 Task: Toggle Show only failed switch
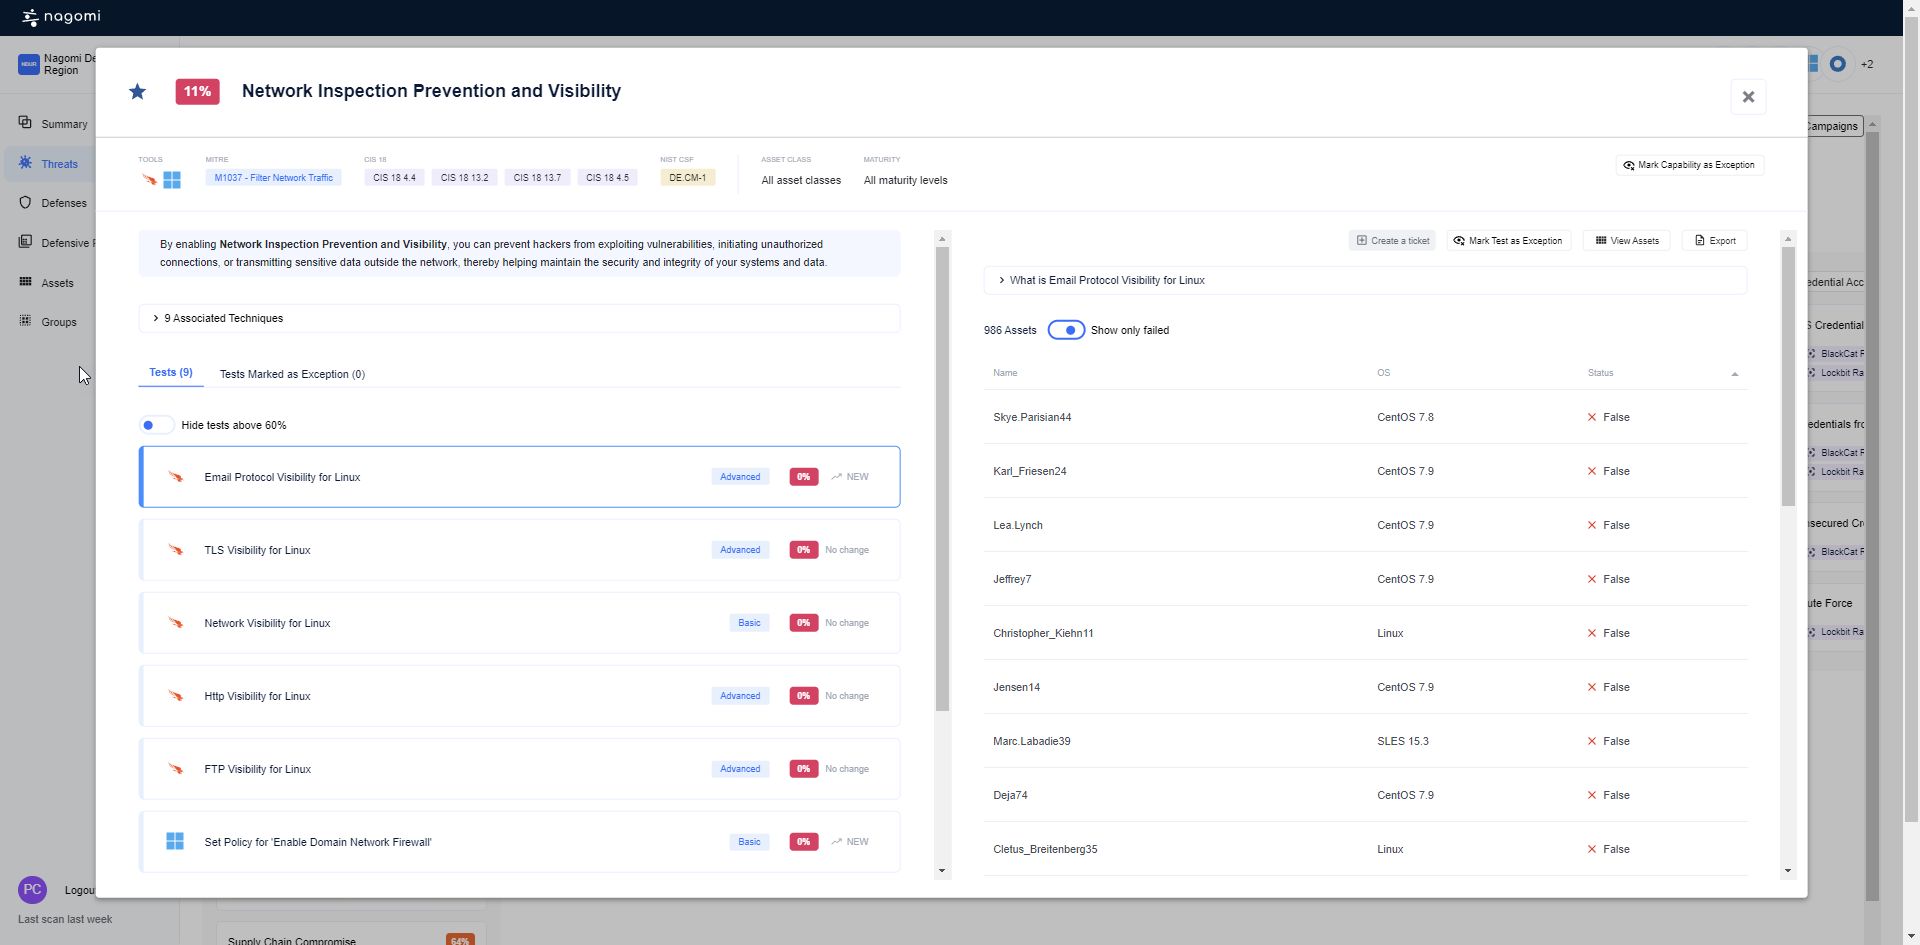coord(1066,330)
